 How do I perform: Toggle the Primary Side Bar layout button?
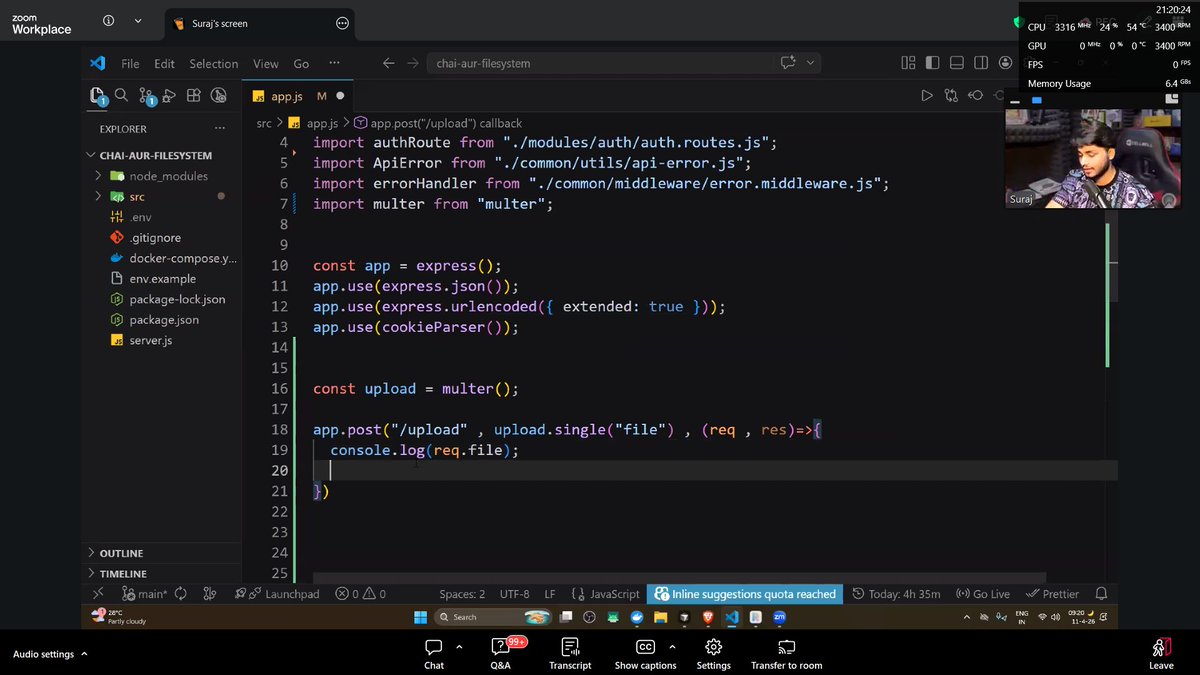coord(932,63)
